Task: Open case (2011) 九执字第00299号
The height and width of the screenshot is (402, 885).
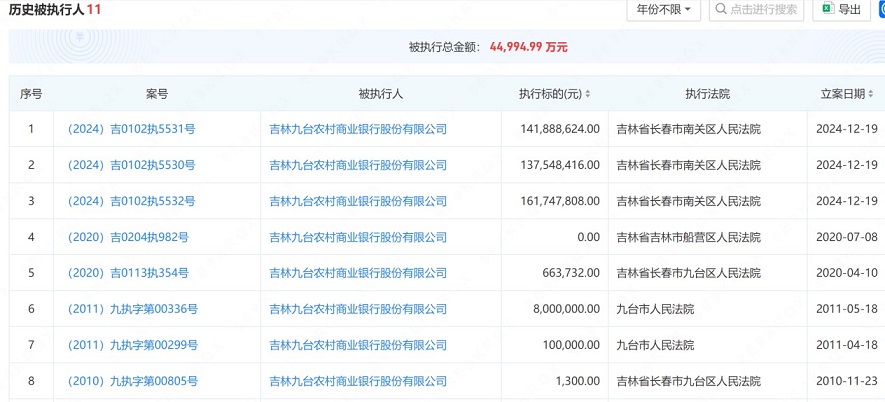Action: tap(133, 345)
